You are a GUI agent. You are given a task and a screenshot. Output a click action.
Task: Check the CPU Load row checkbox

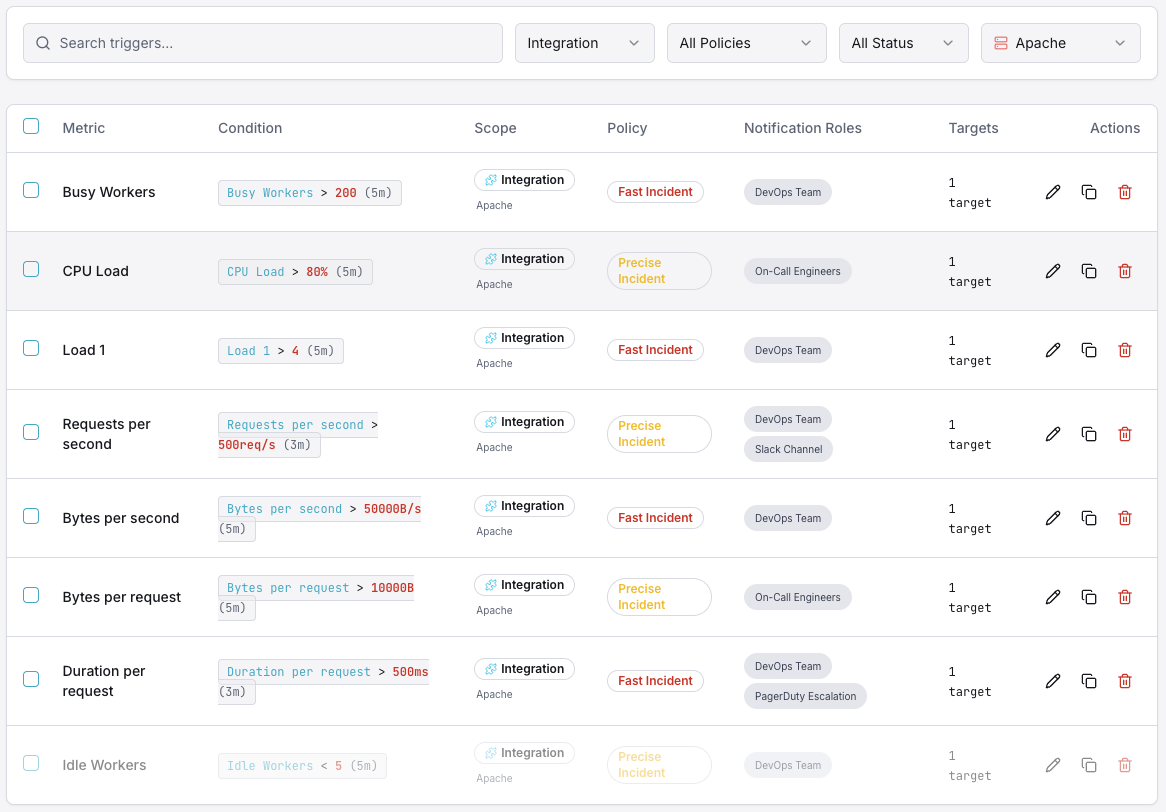(30, 269)
